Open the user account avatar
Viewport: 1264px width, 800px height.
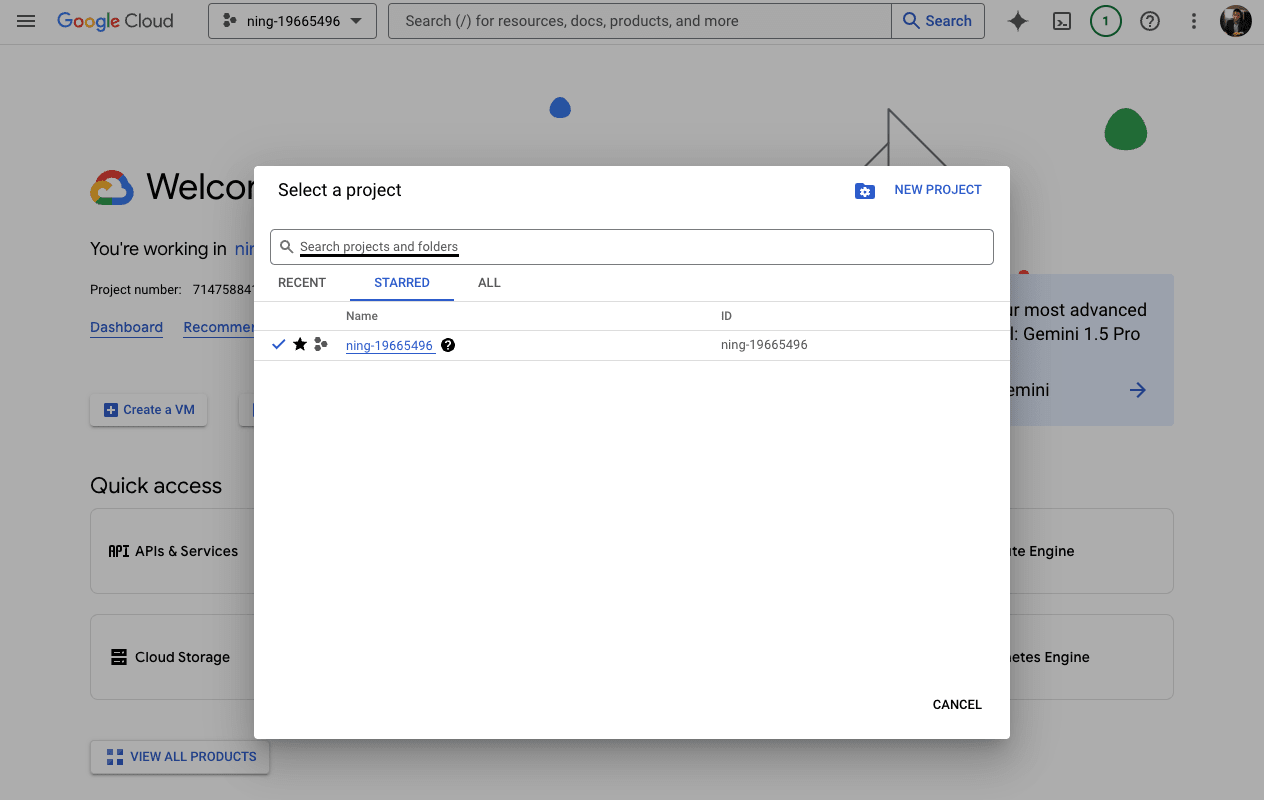pyautogui.click(x=1236, y=21)
